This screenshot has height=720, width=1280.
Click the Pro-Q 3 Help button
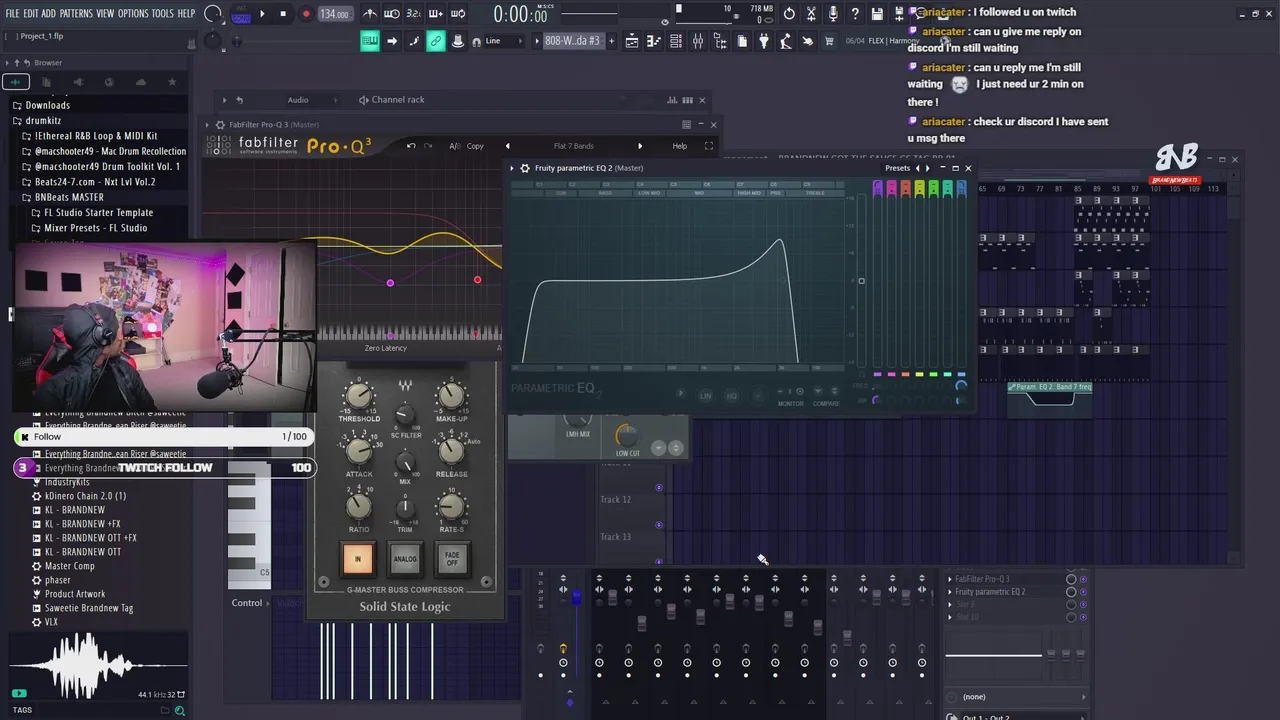click(680, 146)
